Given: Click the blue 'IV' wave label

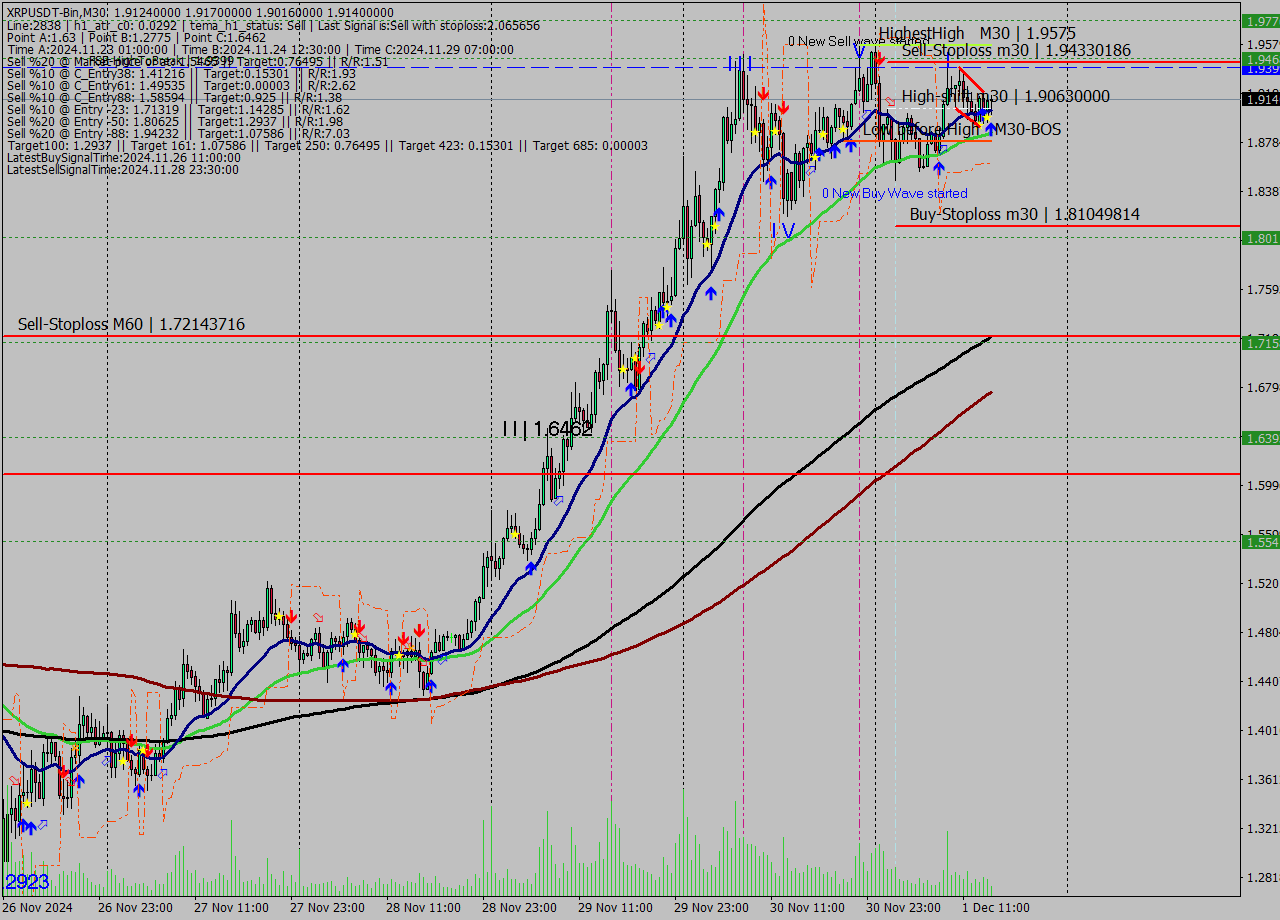Looking at the screenshot, I should 783,231.
